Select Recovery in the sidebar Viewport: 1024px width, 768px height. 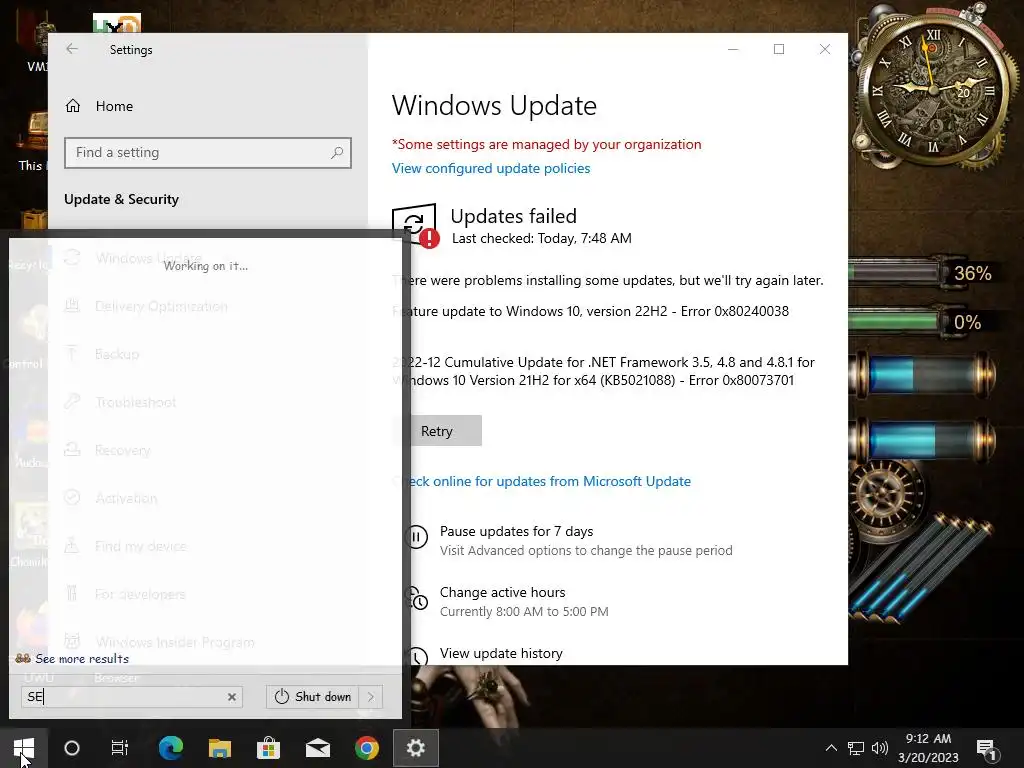point(122,451)
